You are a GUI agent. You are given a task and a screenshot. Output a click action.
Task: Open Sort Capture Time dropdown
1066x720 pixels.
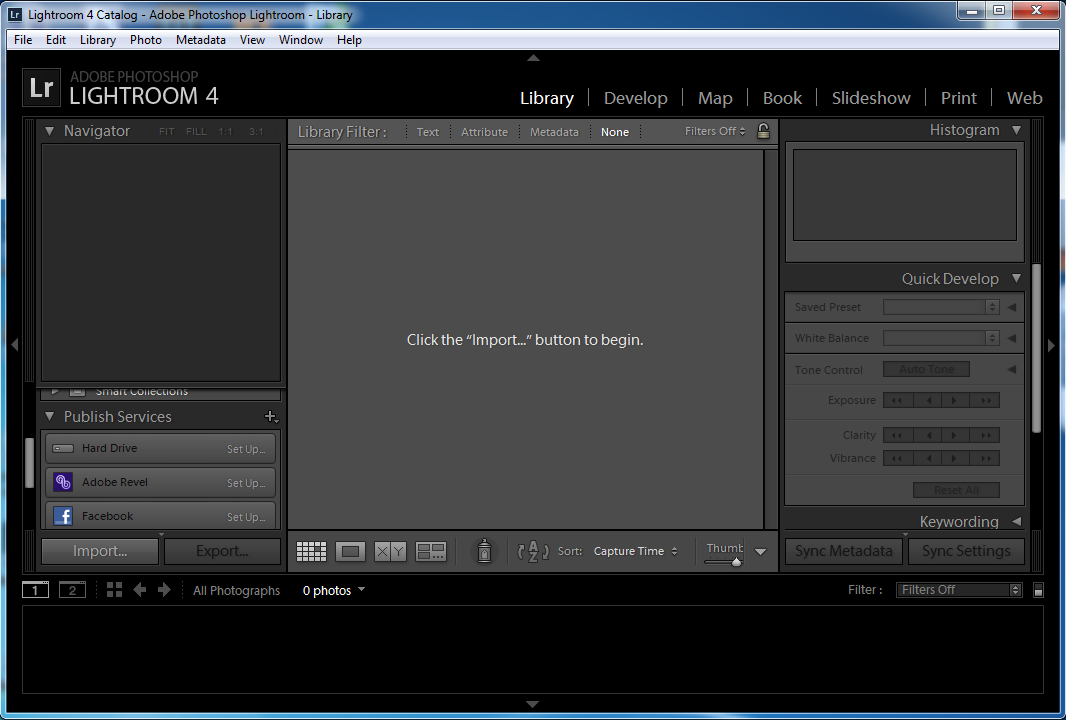[636, 551]
